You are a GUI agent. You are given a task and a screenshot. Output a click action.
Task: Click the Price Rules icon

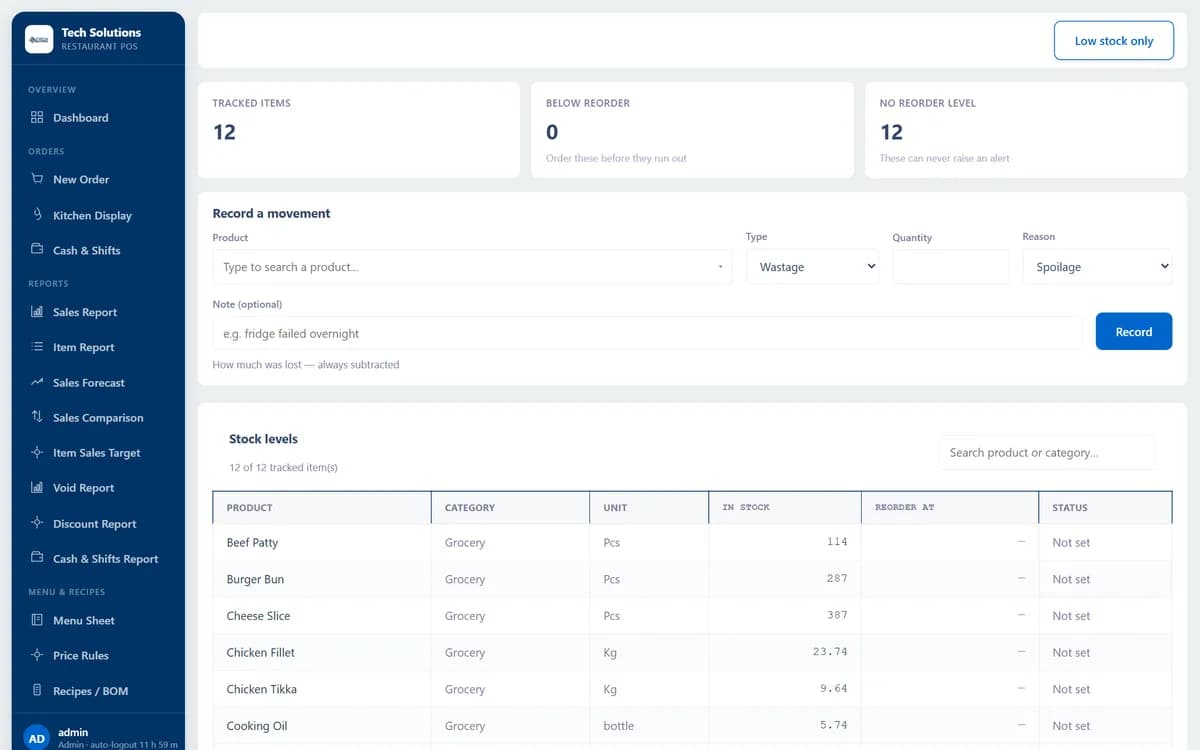click(37, 655)
